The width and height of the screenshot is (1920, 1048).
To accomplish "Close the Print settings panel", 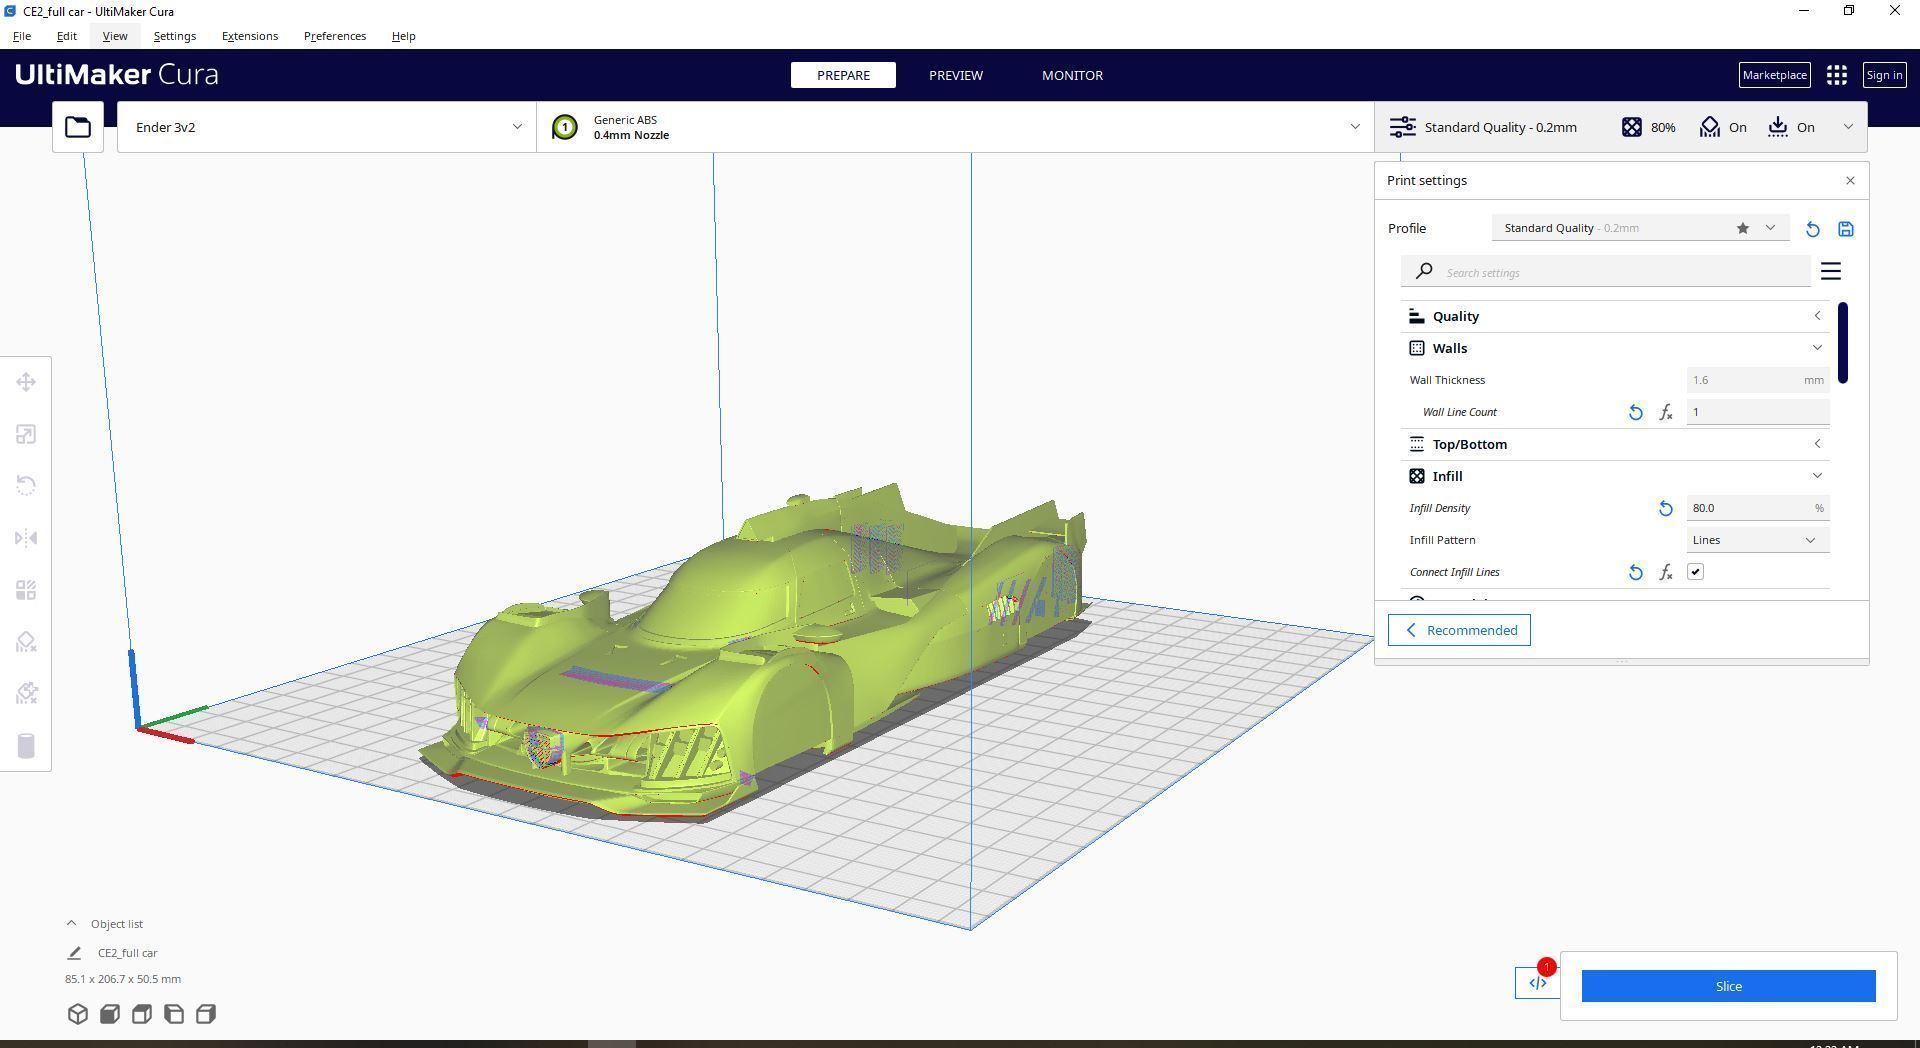I will pyautogui.click(x=1850, y=181).
